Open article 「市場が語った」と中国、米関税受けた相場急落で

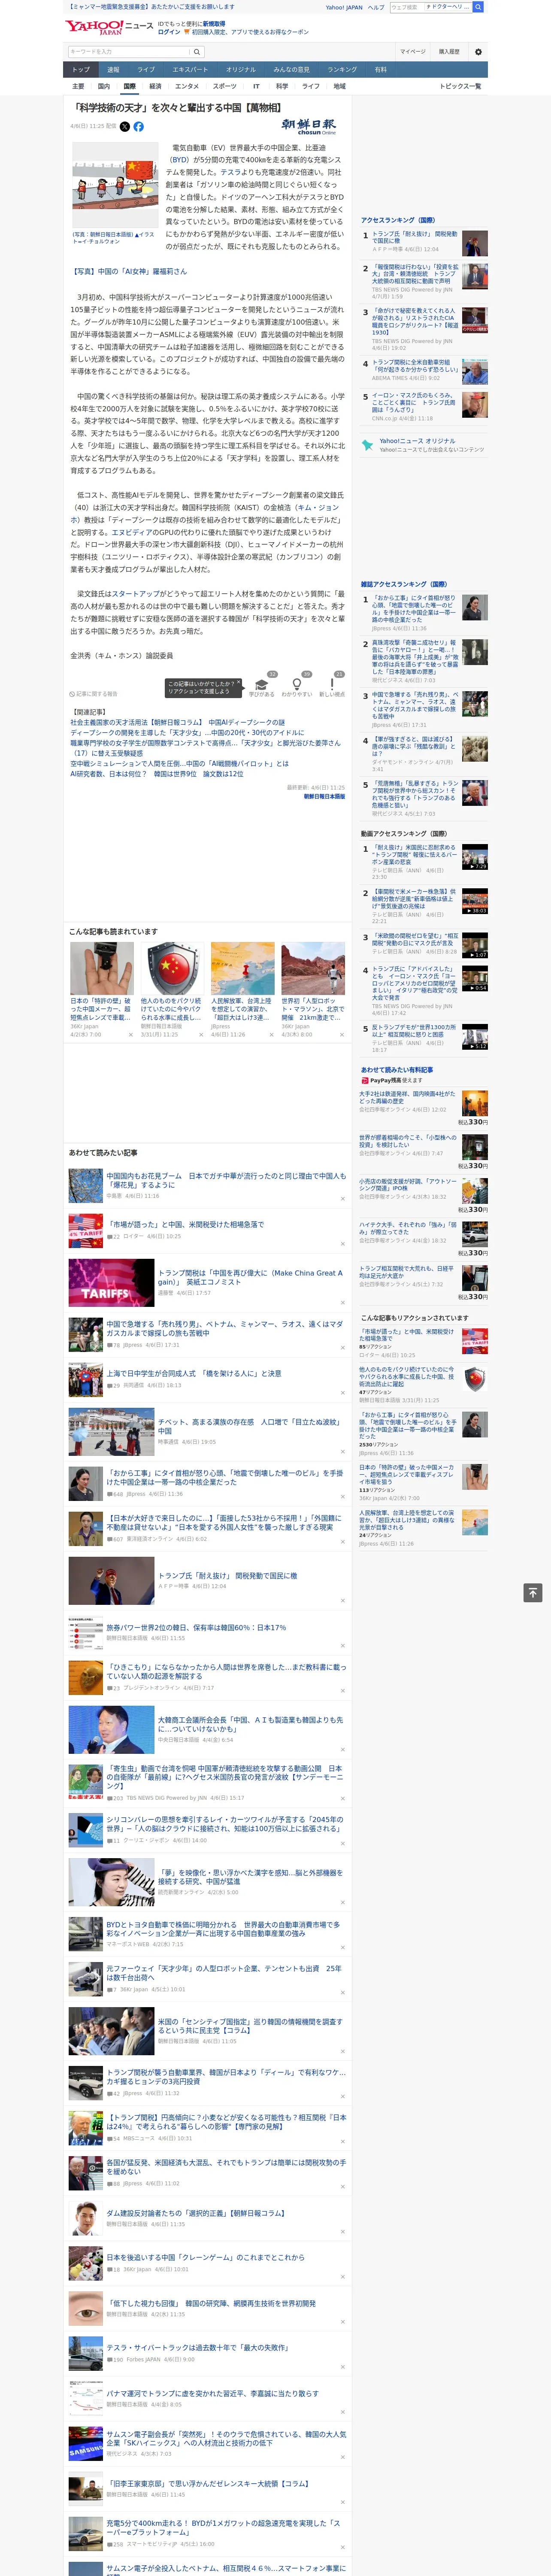click(x=186, y=1224)
